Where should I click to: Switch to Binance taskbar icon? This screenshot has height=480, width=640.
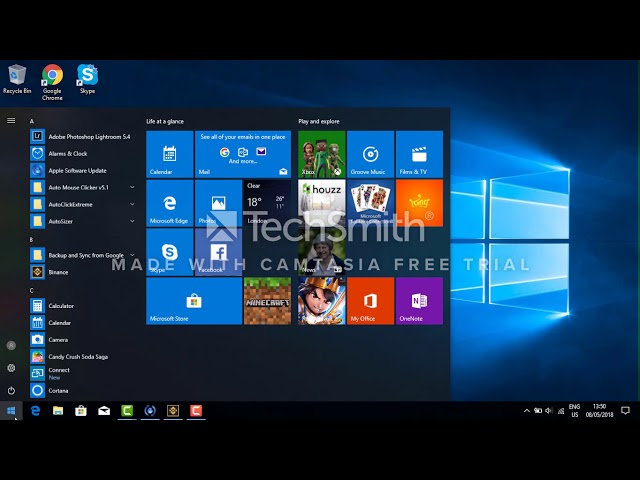(x=173, y=411)
